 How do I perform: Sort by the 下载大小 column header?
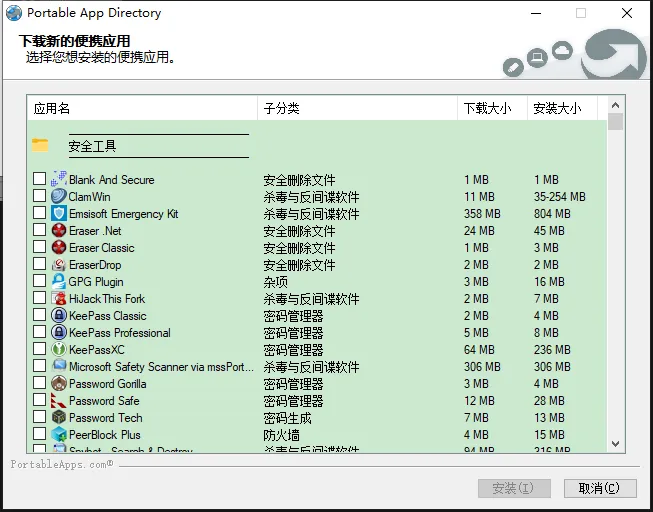coord(493,108)
